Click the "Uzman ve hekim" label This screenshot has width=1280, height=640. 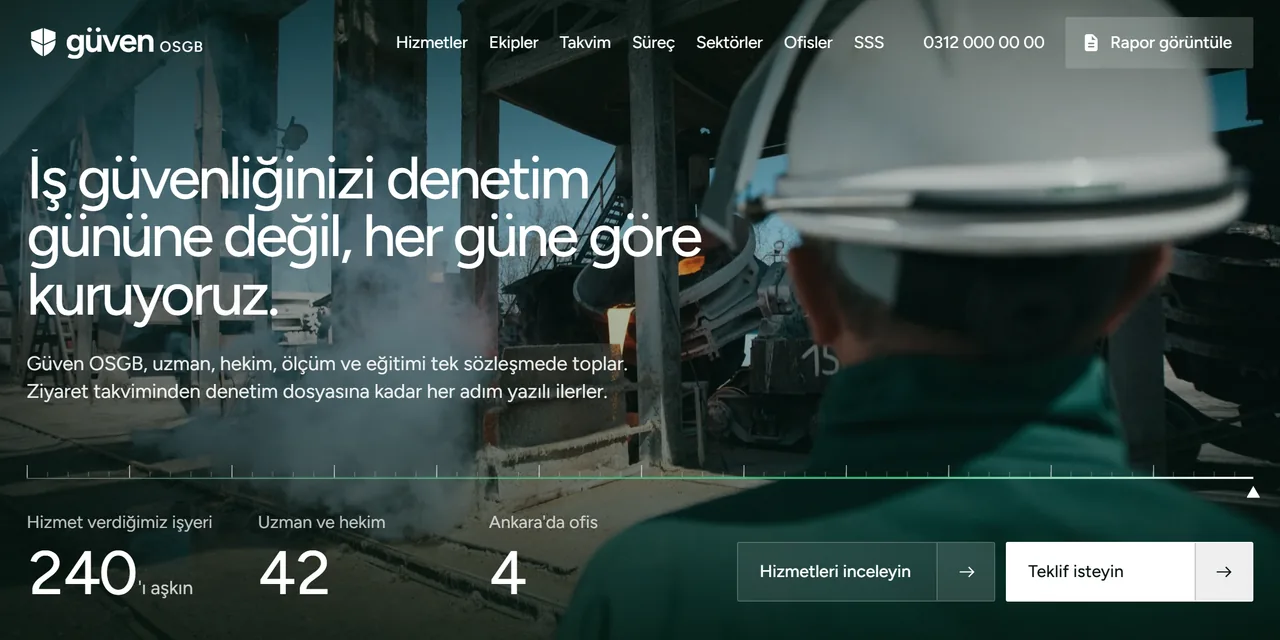click(x=321, y=522)
